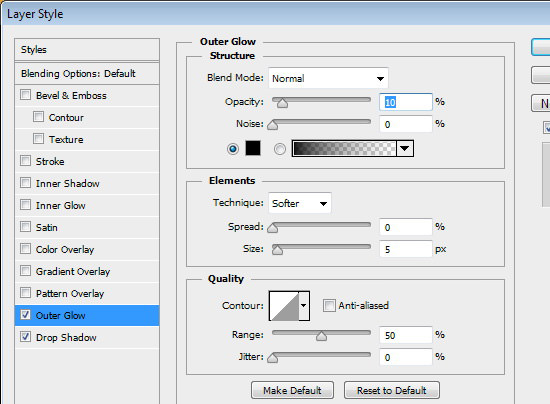Enable the Anti-aliased checkbox

[x=329, y=305]
